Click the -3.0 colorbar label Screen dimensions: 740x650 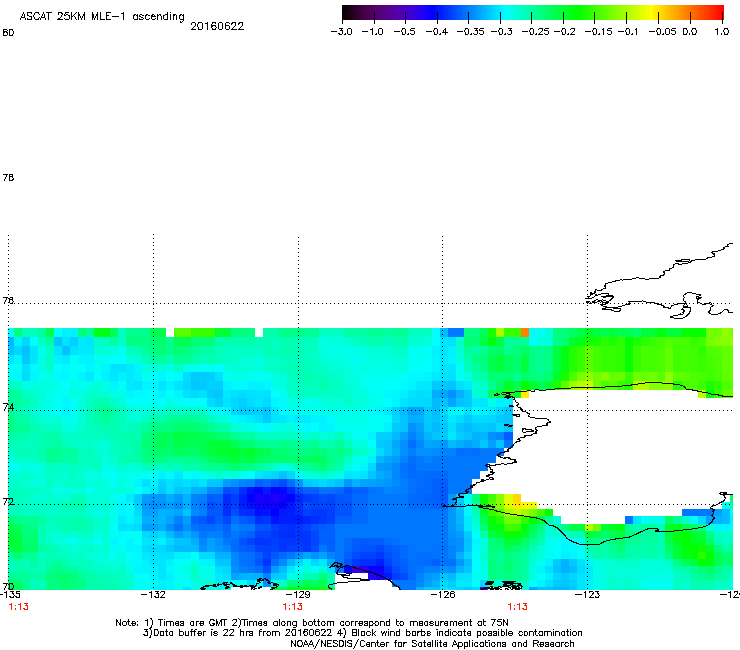pos(341,32)
